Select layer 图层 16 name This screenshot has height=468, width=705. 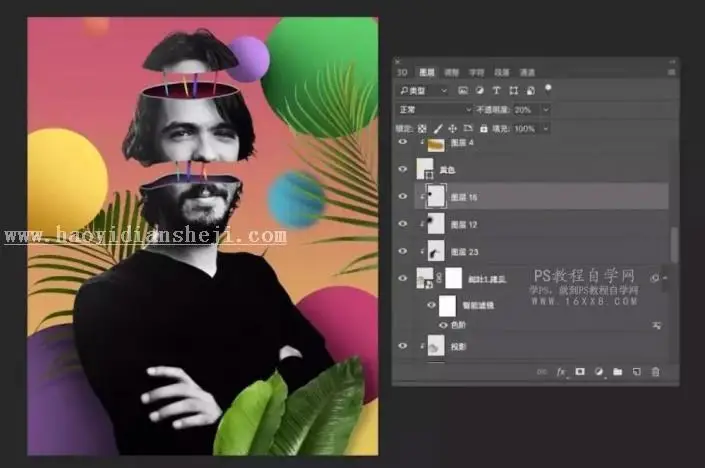464,197
